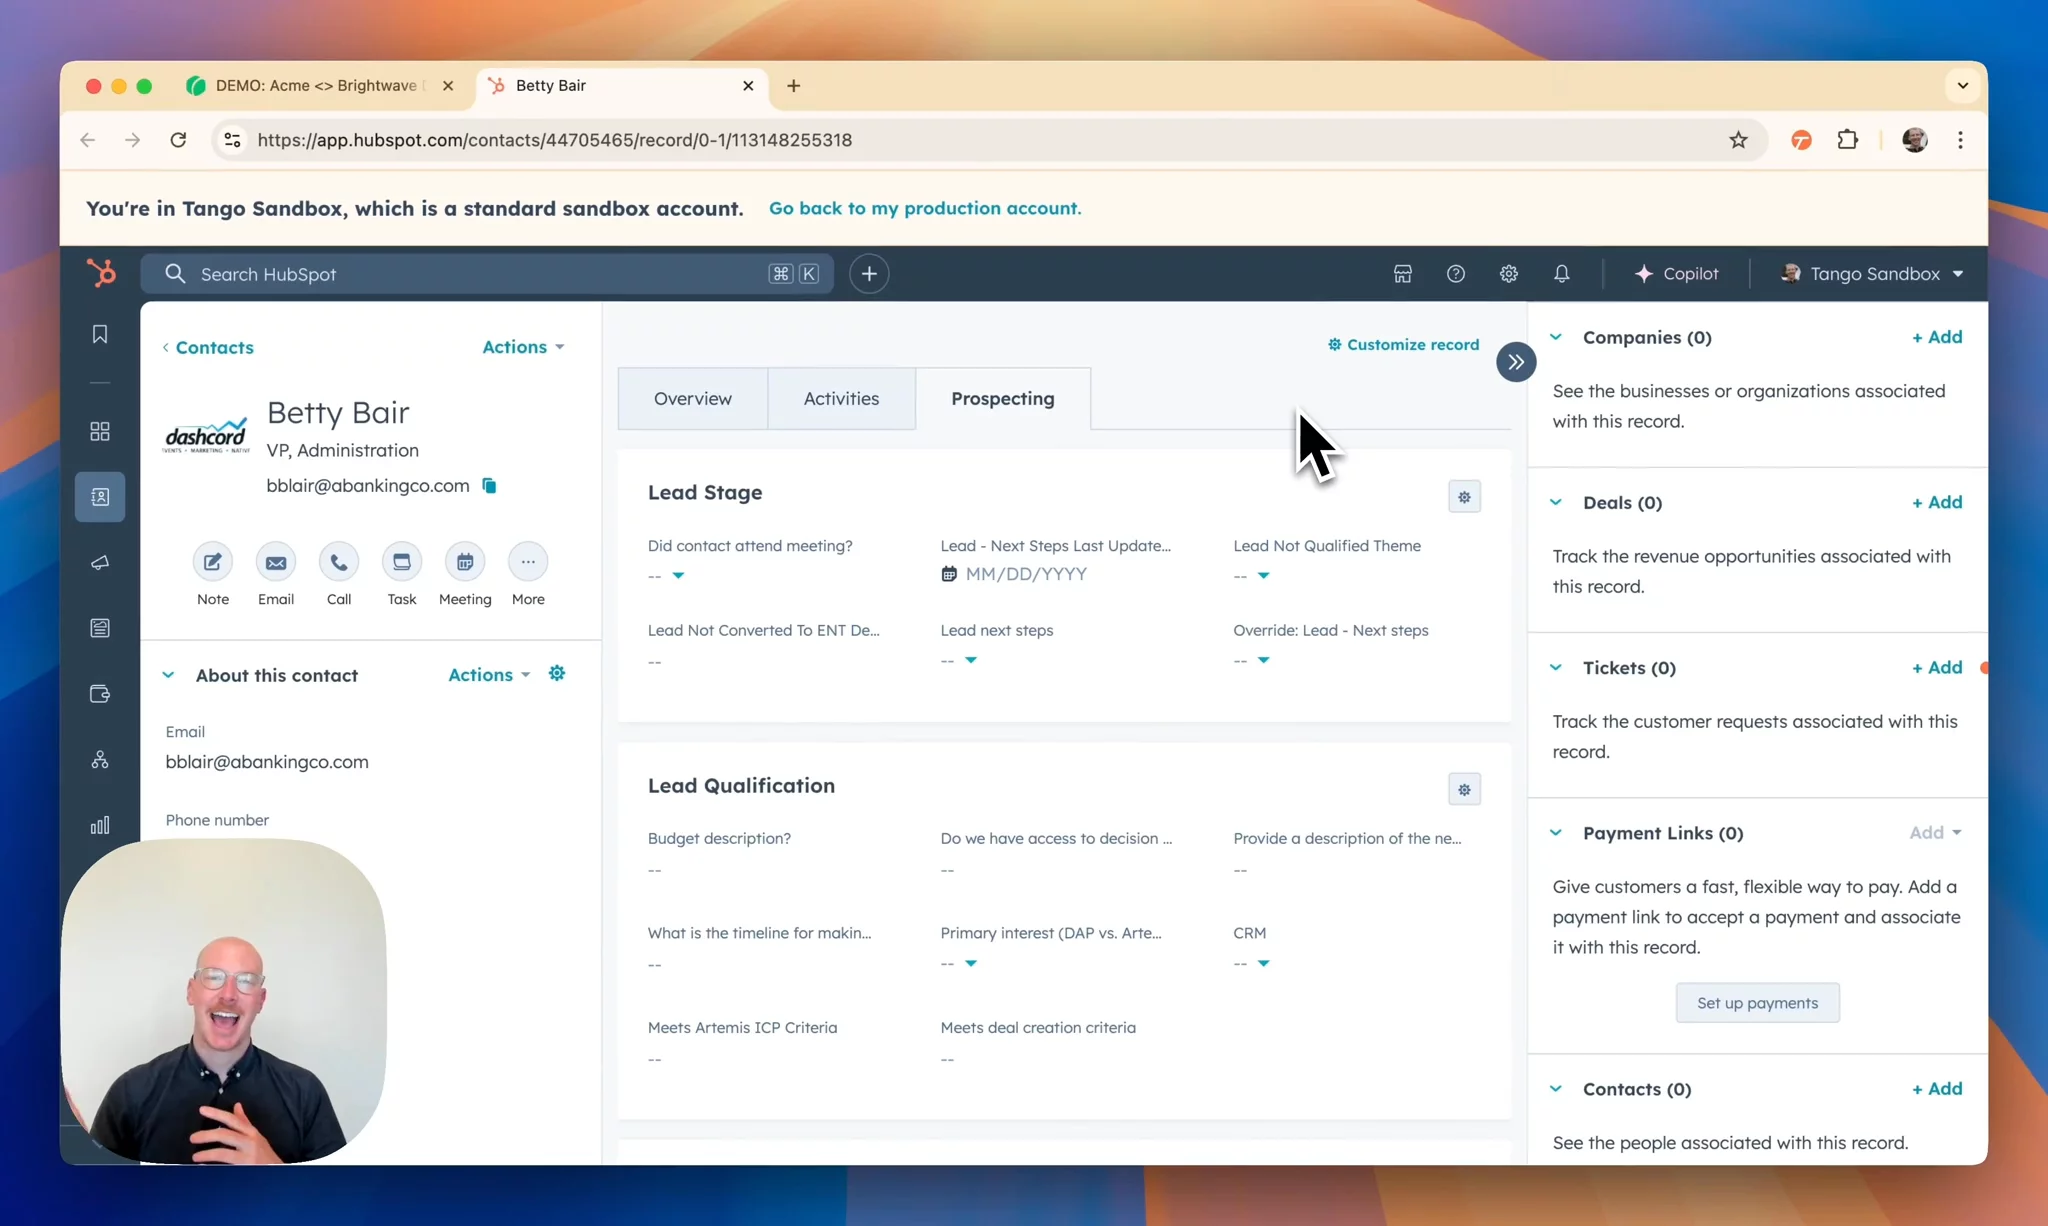The width and height of the screenshot is (2048, 1226).
Task: Copy email with clipboard icon beside bblair@abankingco.com
Action: [489, 486]
